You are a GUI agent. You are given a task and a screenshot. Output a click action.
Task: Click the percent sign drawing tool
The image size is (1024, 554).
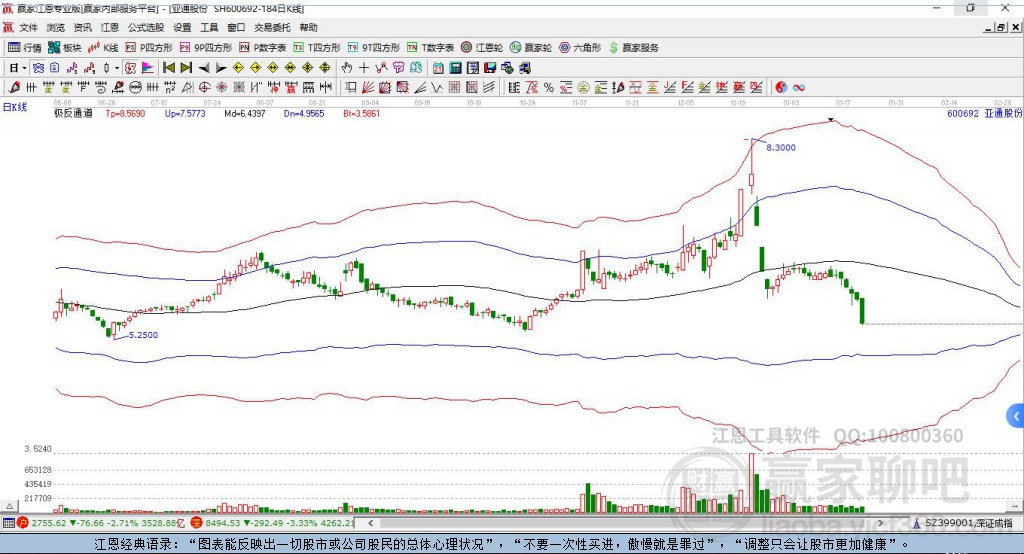click(x=549, y=88)
